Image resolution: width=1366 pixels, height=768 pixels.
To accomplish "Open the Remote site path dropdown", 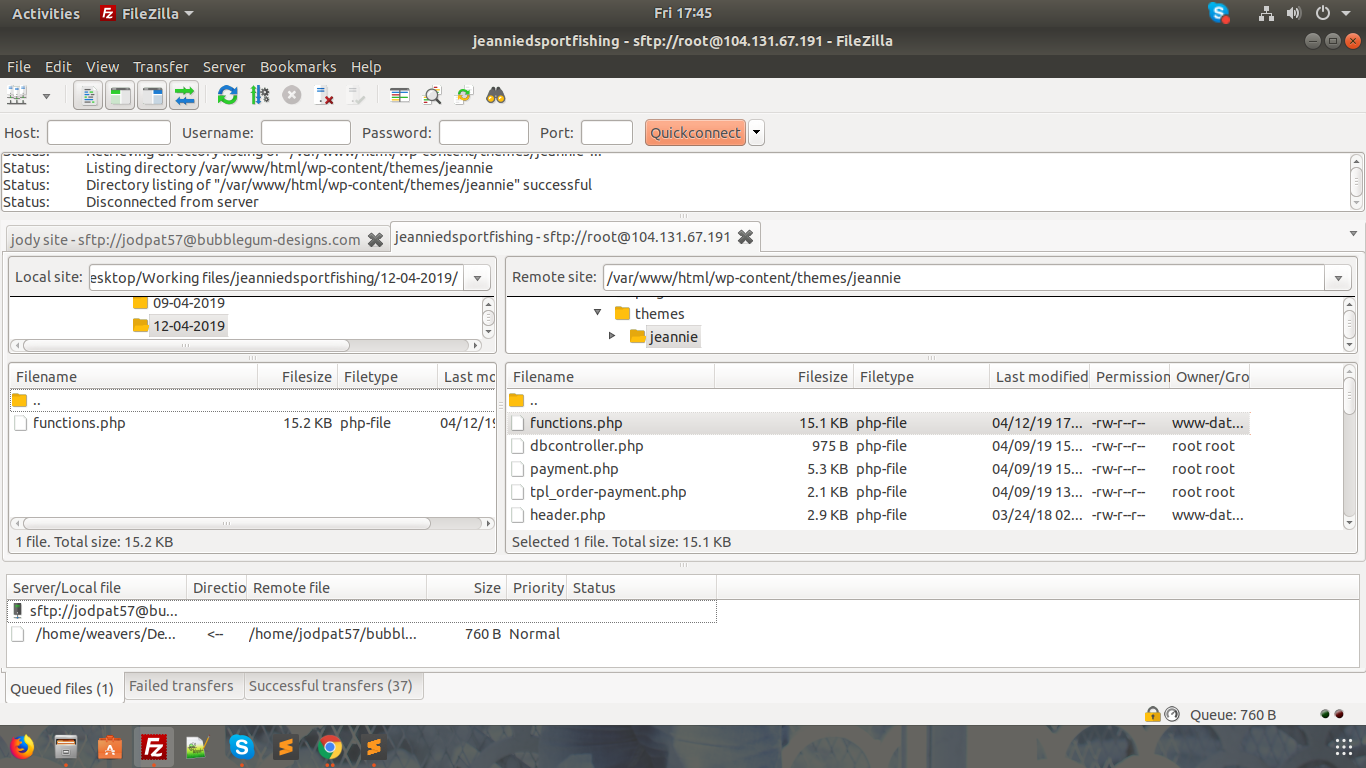I will (x=1339, y=278).
